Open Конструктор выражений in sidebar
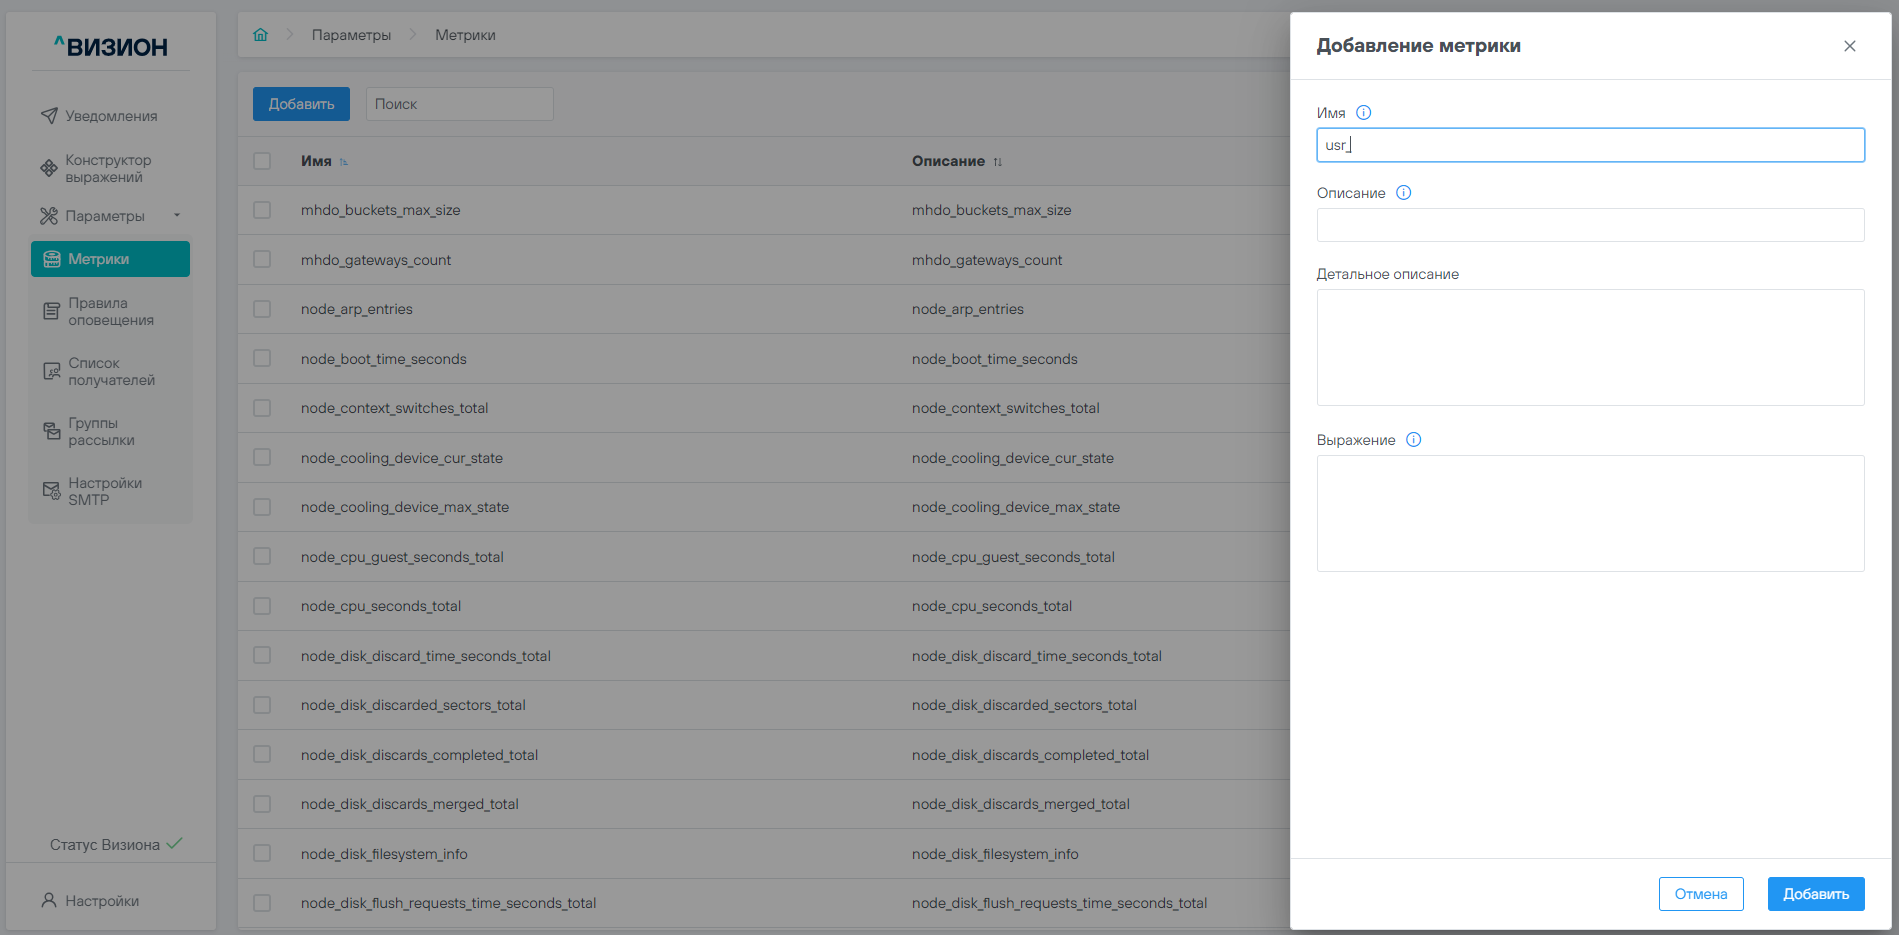 [x=108, y=168]
